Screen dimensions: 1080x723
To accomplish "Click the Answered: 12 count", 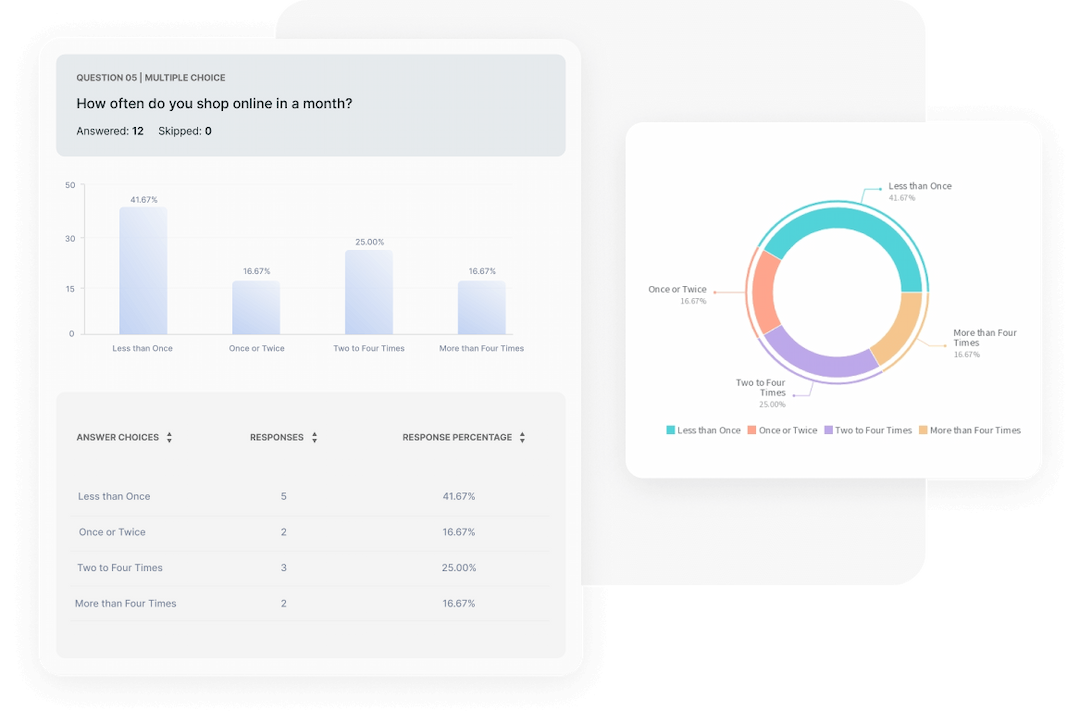I will 109,130.
